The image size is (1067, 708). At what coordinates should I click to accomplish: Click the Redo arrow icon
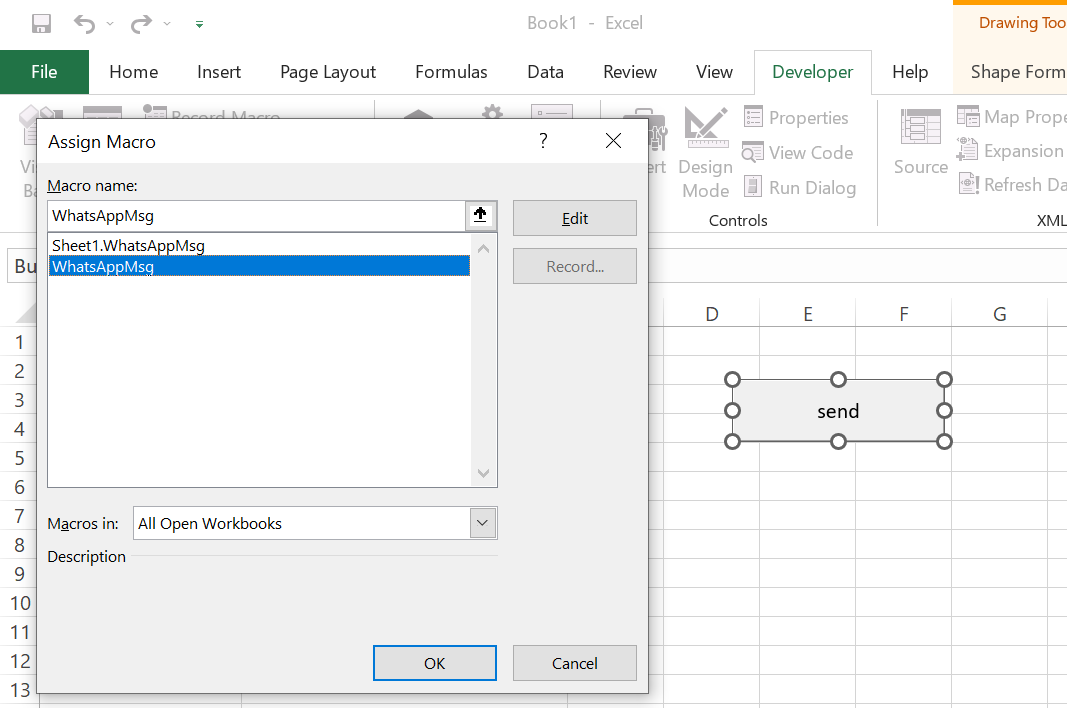click(141, 24)
